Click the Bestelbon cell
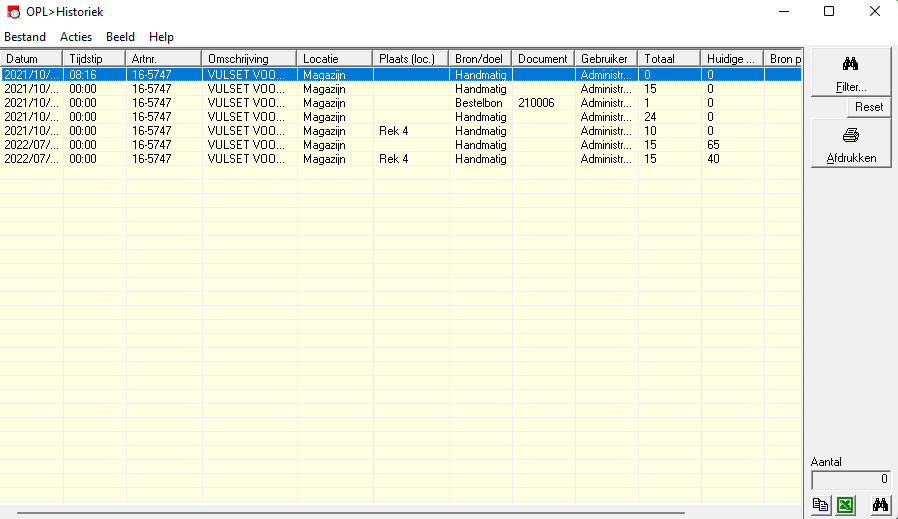Screen dimensions: 898x519 coord(479,103)
